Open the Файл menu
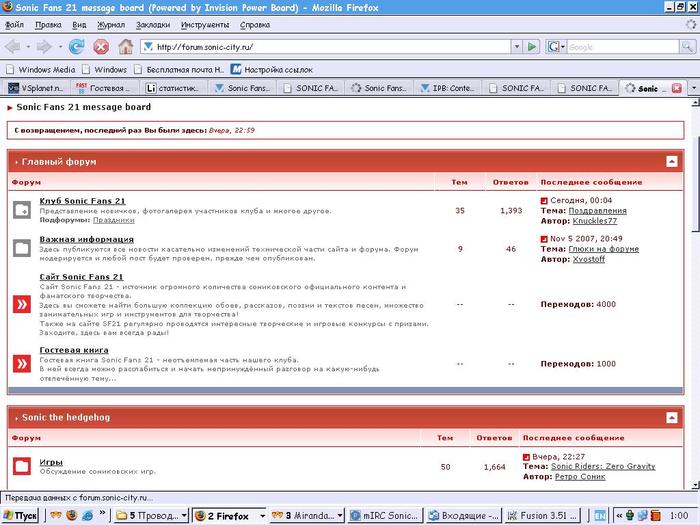Viewport: 700px width, 525px height. [14, 25]
